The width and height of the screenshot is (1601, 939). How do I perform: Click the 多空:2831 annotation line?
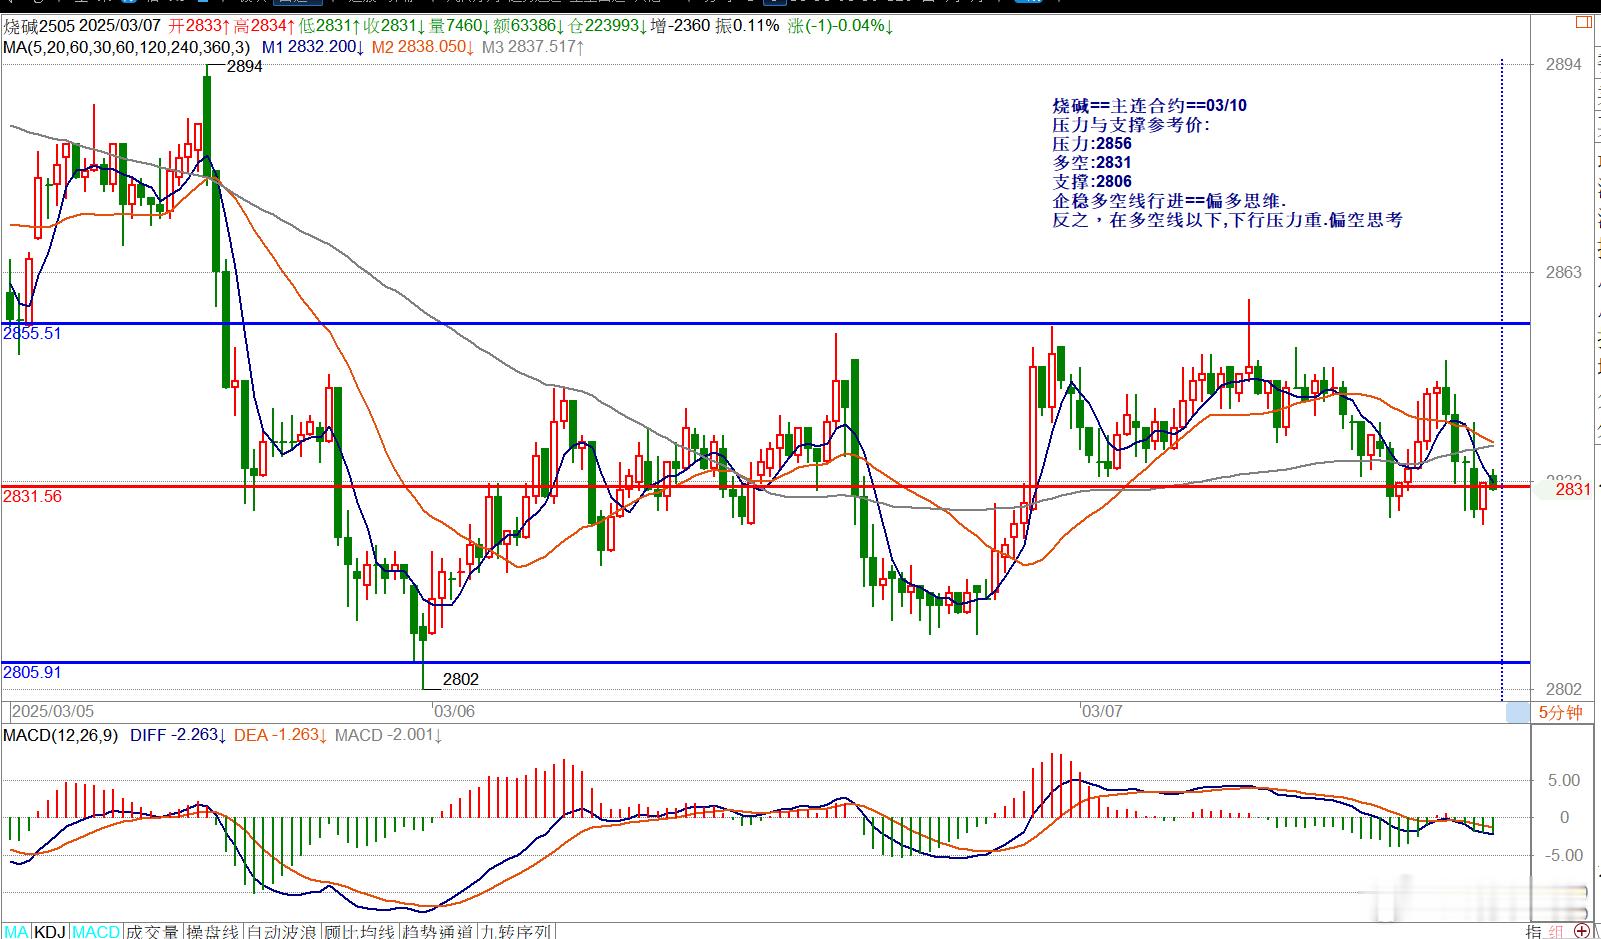click(1092, 162)
